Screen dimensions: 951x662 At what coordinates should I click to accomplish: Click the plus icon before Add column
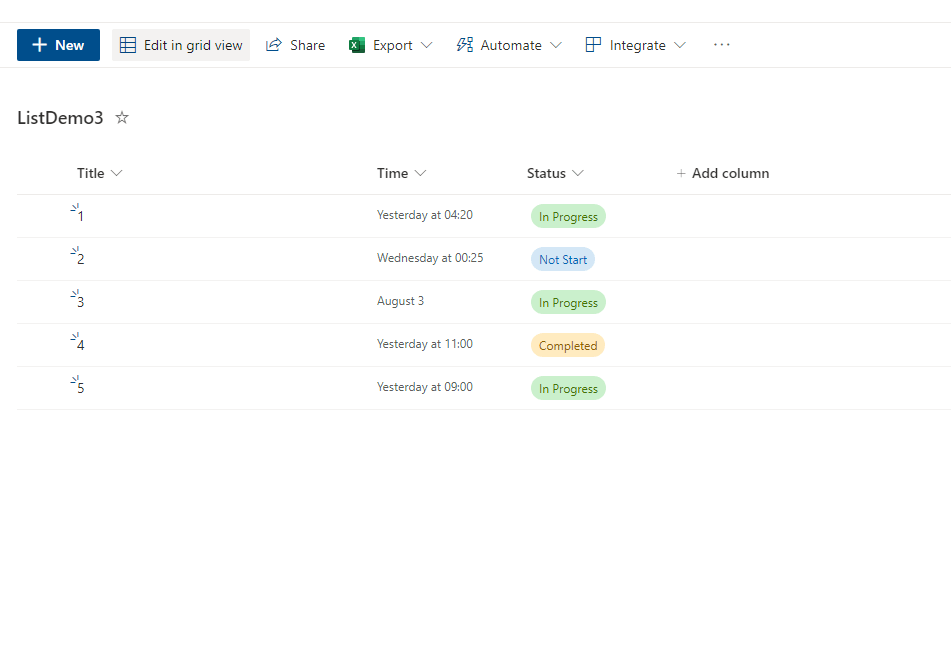click(x=681, y=174)
